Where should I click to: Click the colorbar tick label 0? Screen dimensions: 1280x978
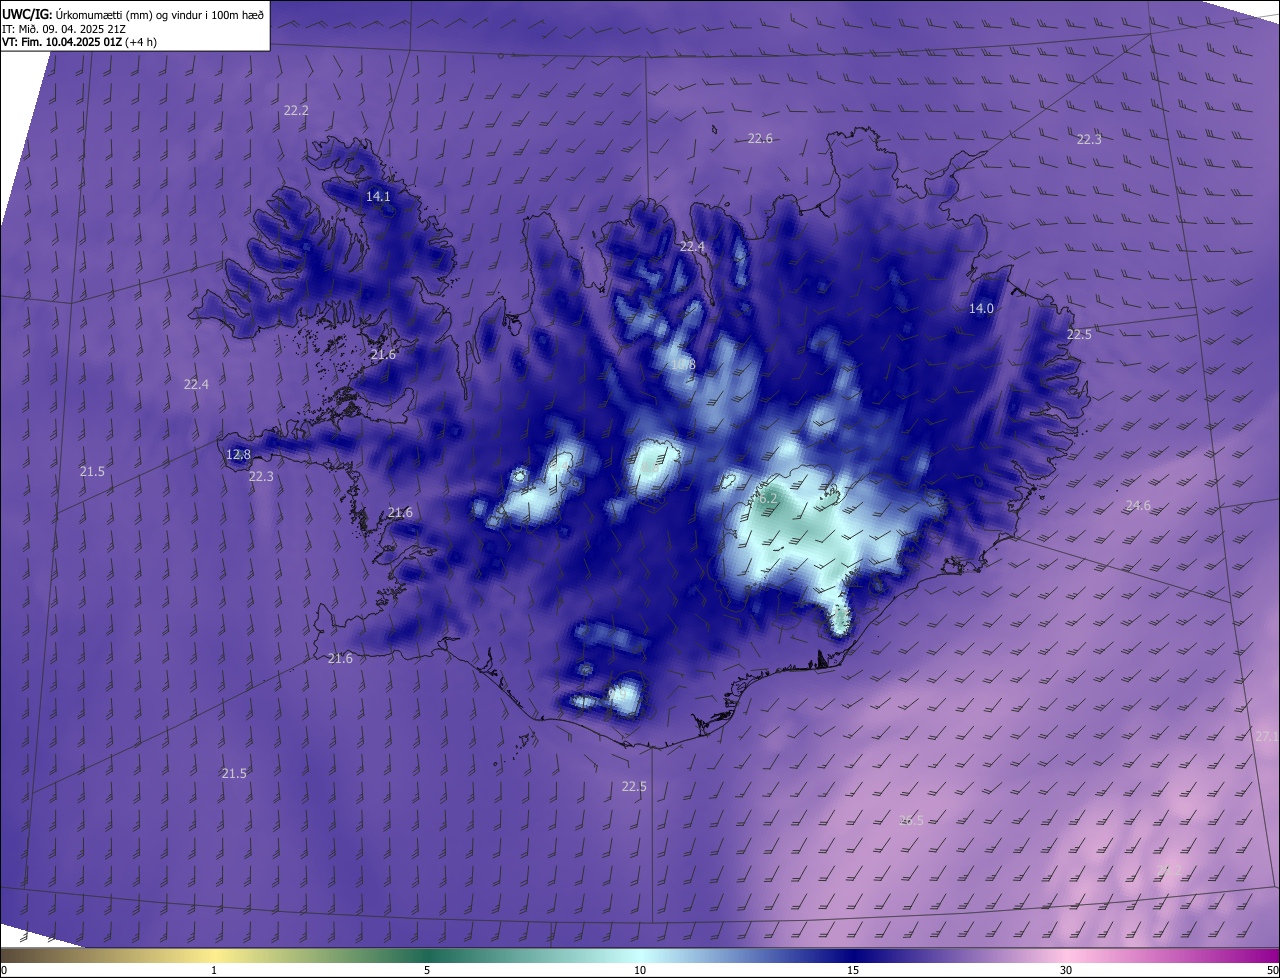4,970
